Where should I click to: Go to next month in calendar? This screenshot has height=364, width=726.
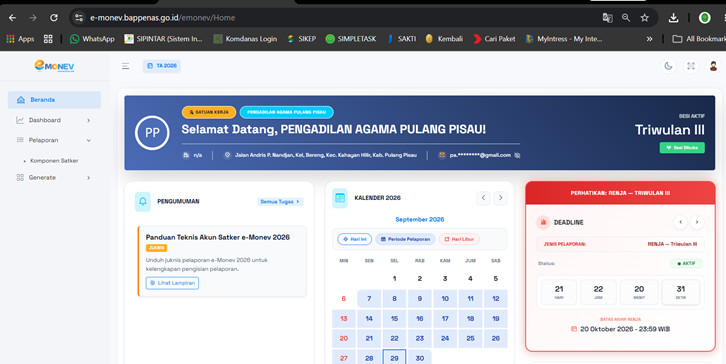500,198
